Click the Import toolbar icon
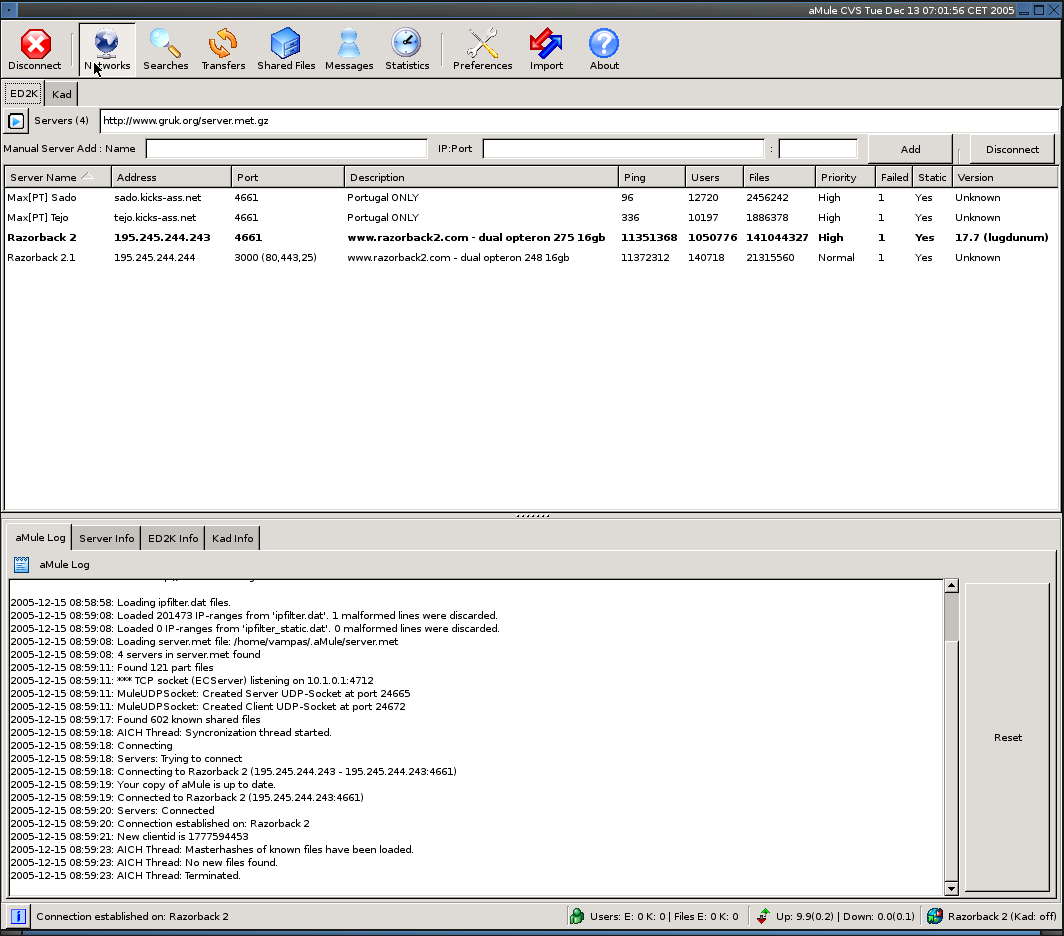Screen dimensions: 1064x936 pyautogui.click(x=546, y=50)
